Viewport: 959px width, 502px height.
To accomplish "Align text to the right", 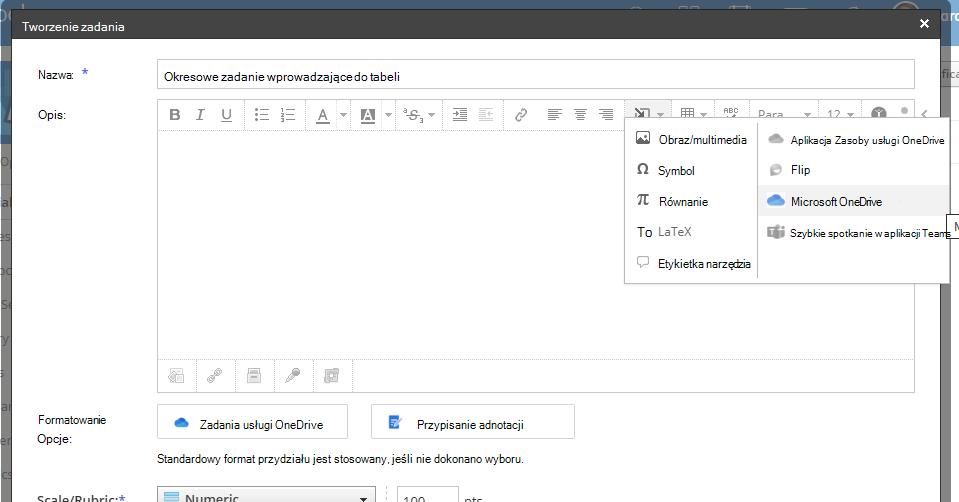I will click(605, 114).
